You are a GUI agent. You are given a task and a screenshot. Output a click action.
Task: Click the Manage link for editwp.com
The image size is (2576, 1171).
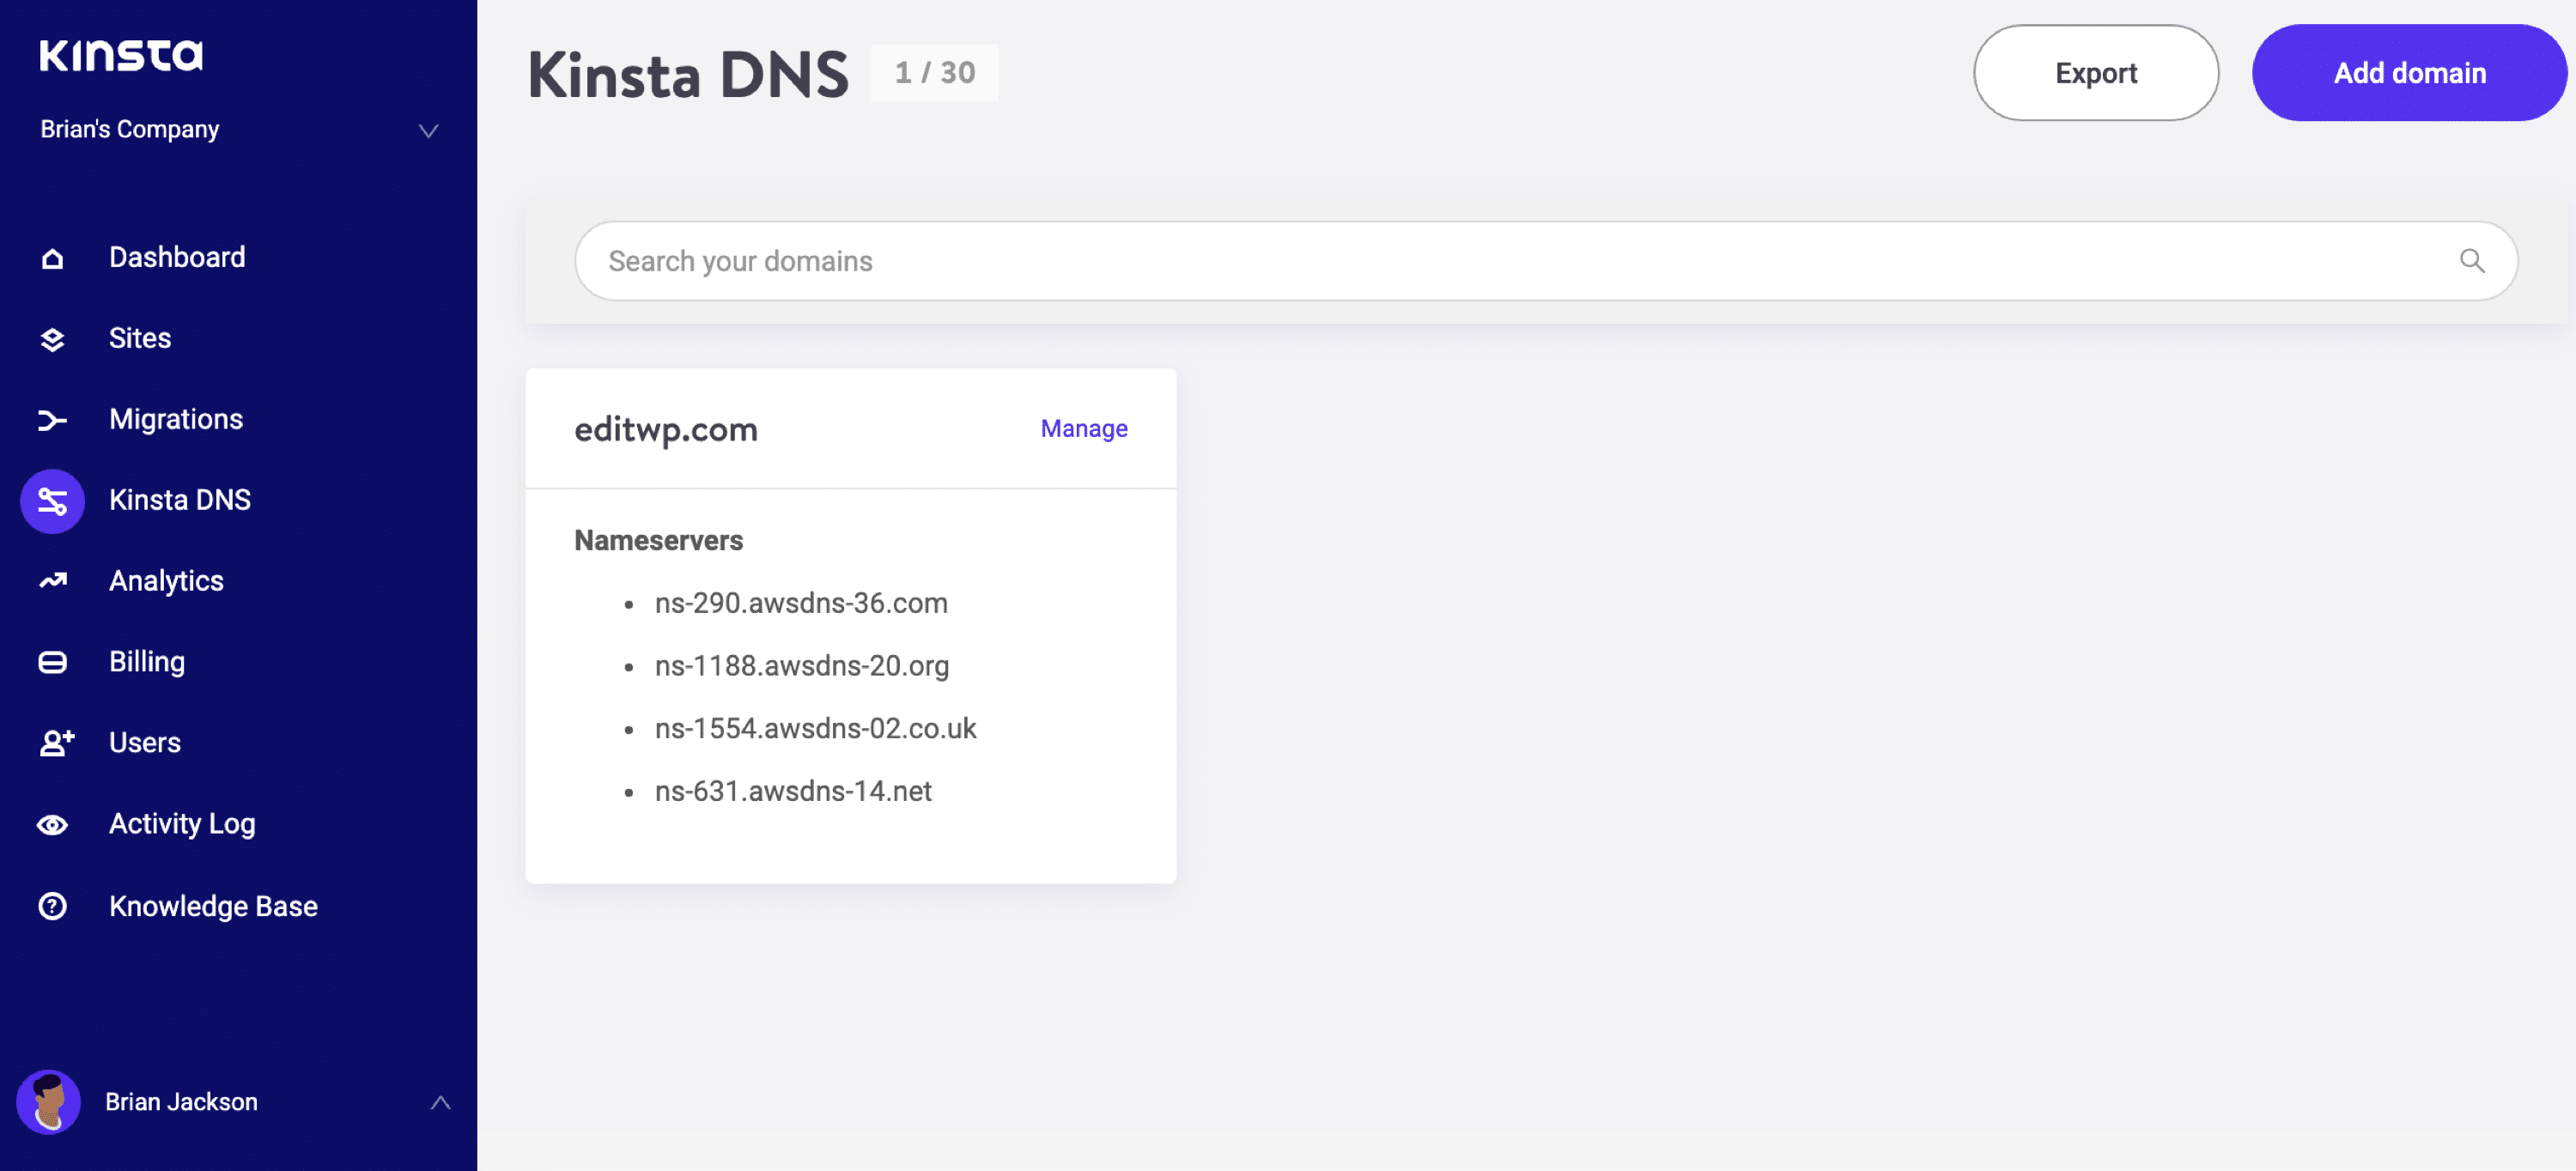click(1084, 427)
